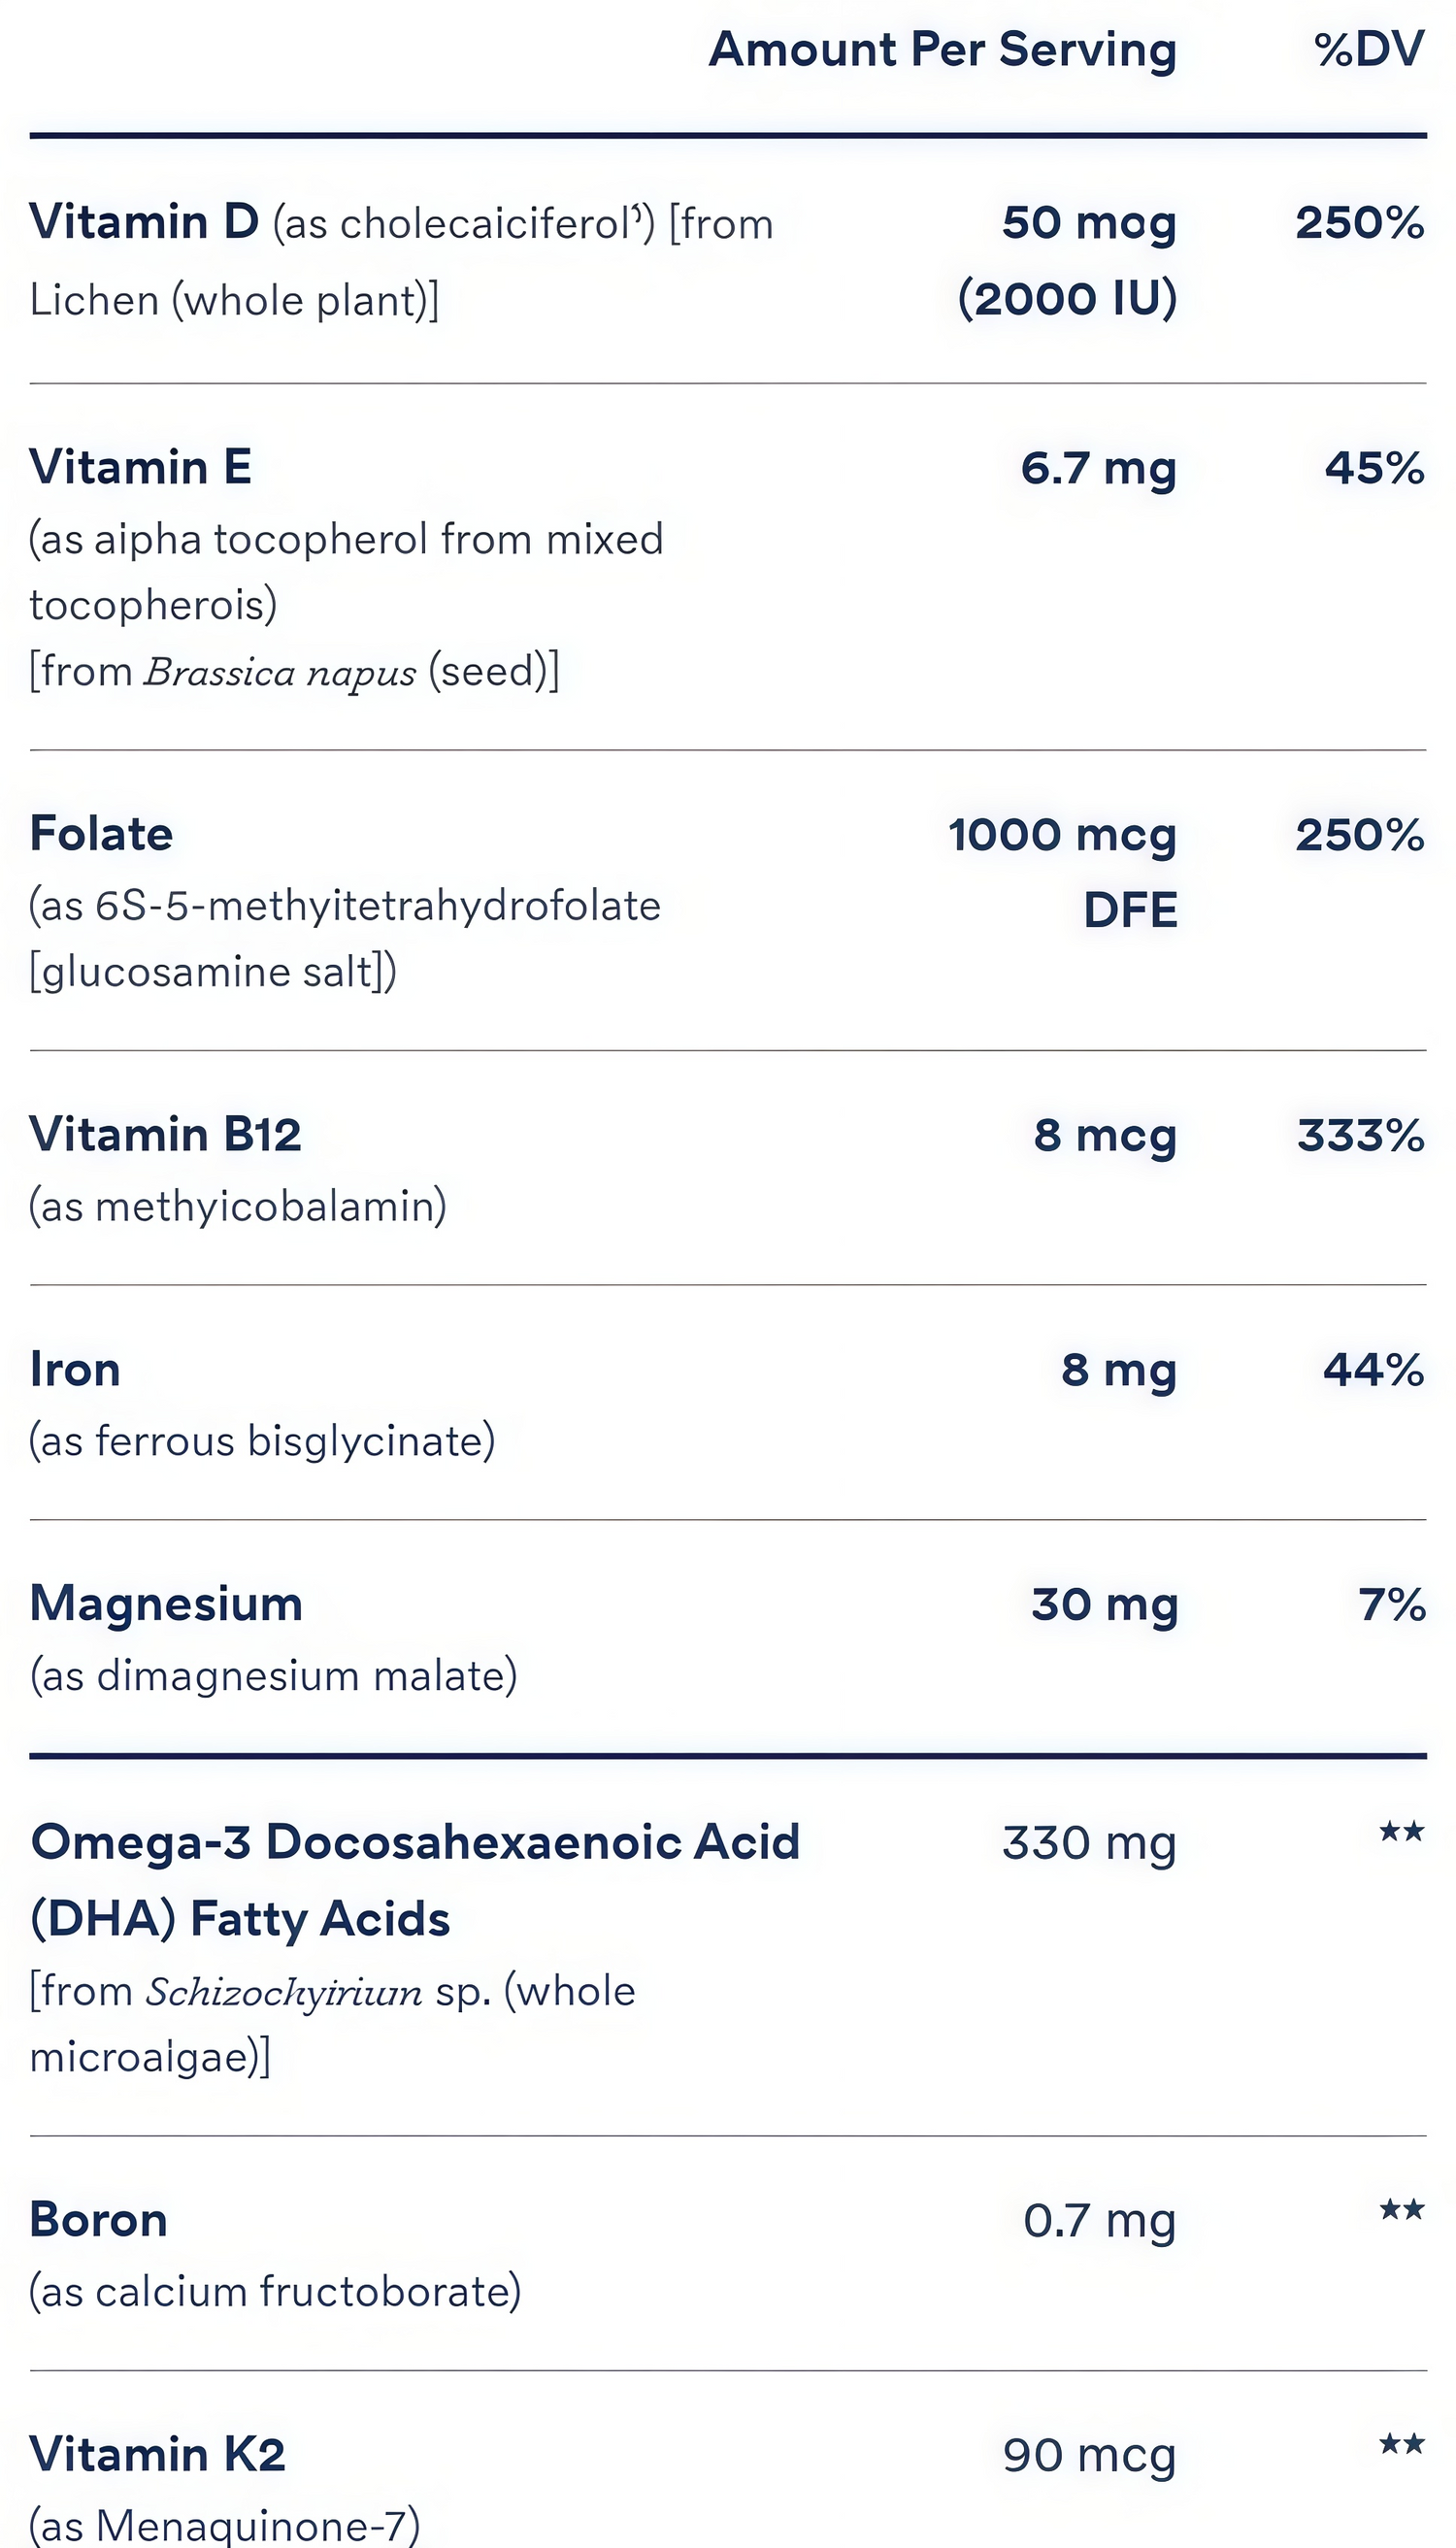Viewport: 1456px width, 2548px height.
Task: Select the Iron nutrient heading
Action: point(75,1370)
